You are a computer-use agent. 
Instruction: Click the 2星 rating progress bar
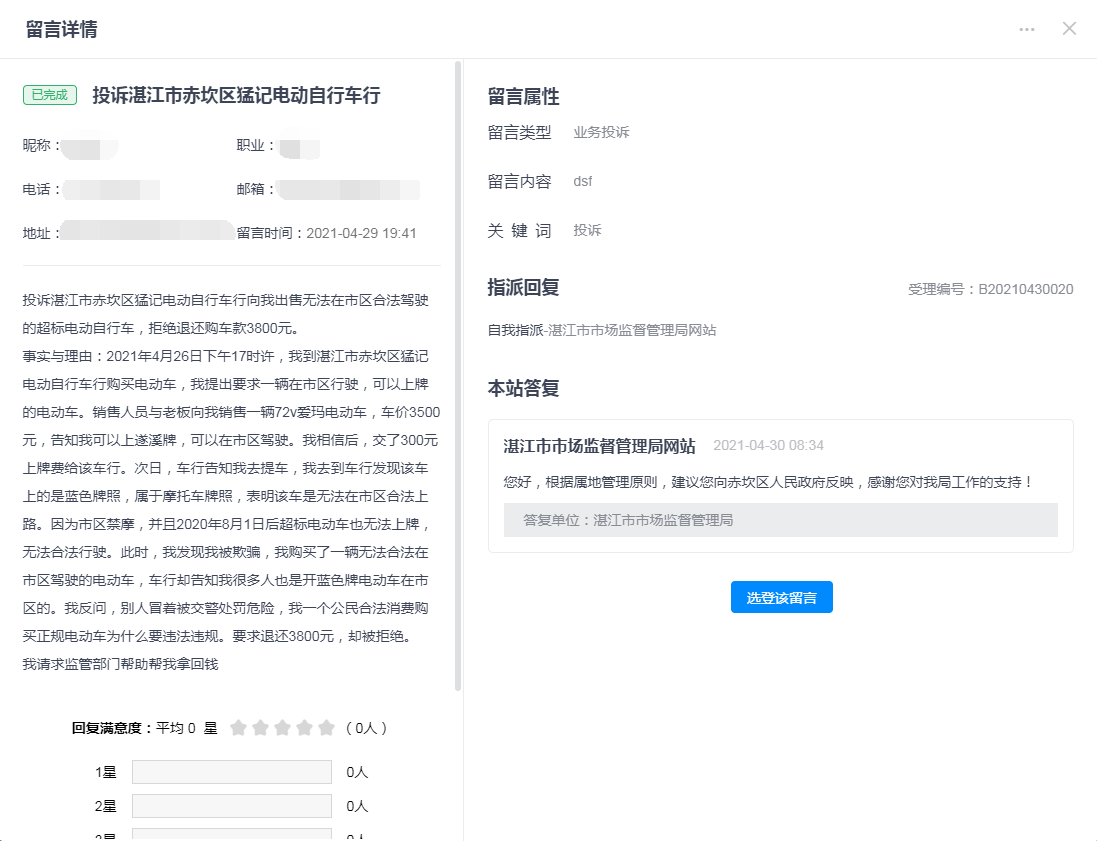pos(231,806)
